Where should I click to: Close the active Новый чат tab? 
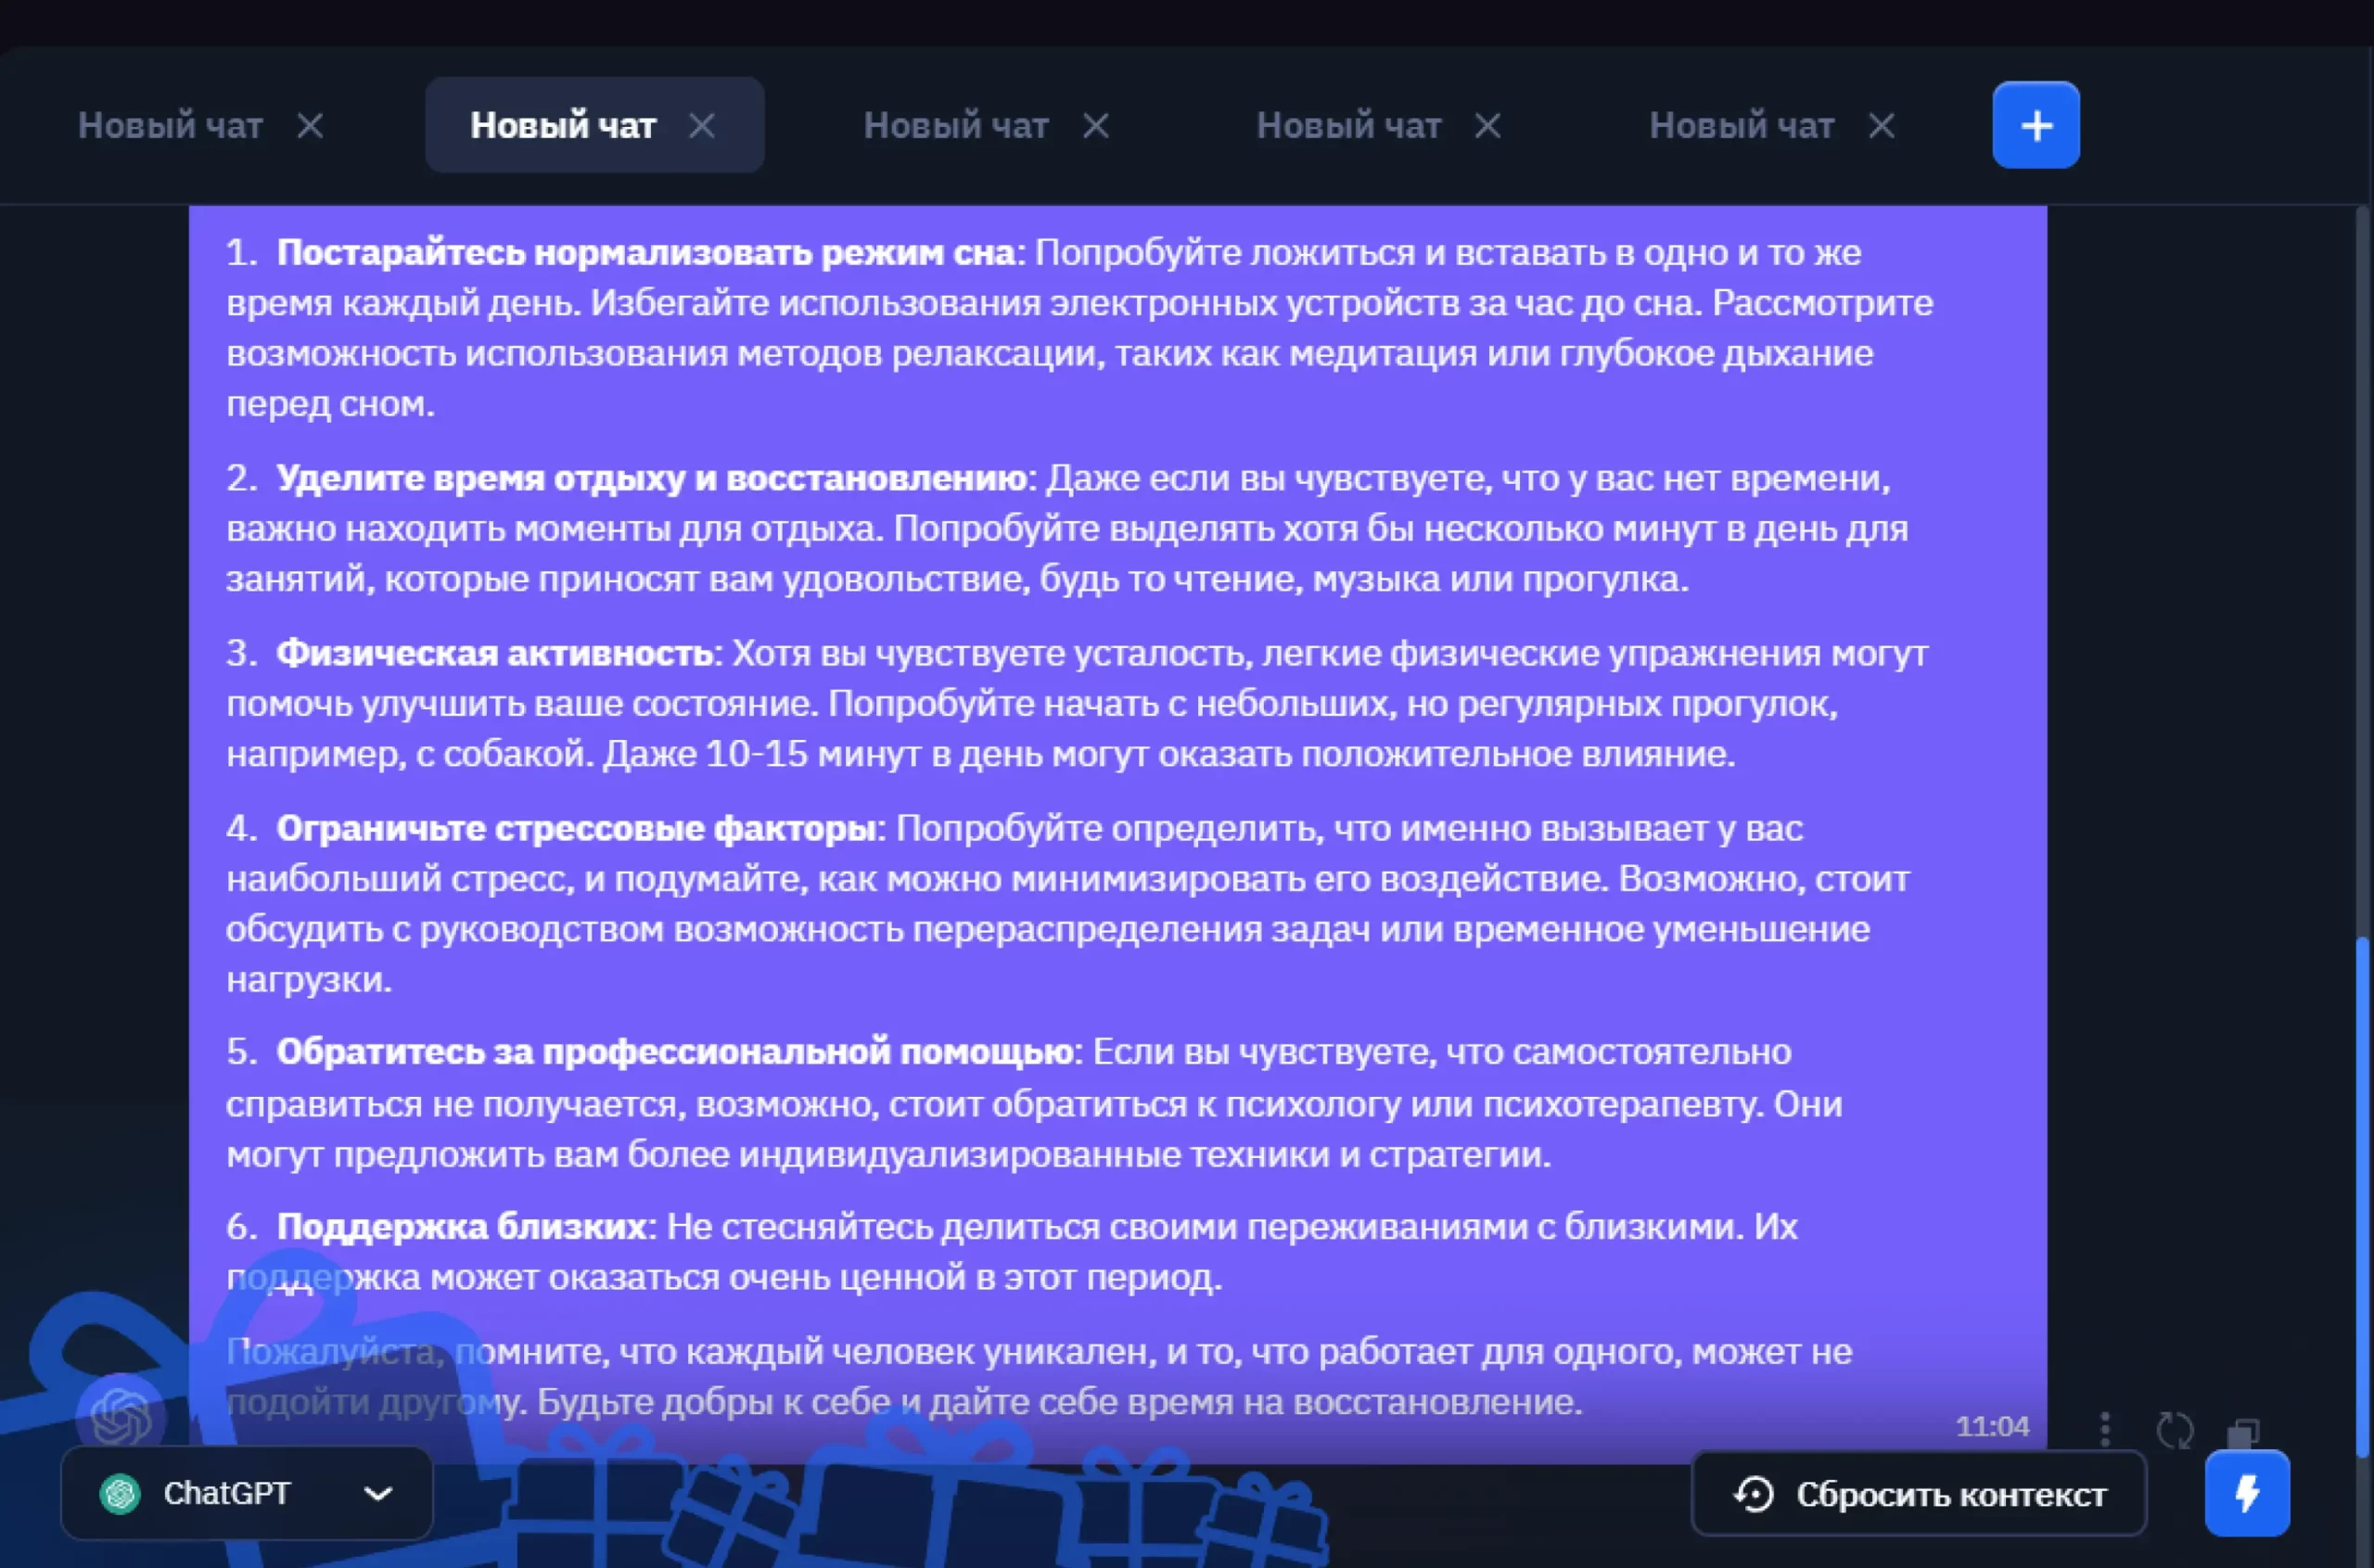[x=702, y=126]
